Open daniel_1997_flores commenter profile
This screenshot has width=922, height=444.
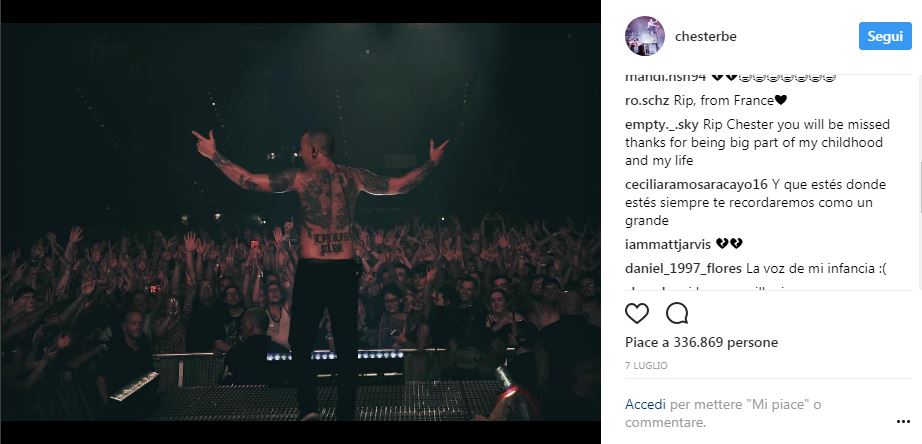(x=684, y=269)
